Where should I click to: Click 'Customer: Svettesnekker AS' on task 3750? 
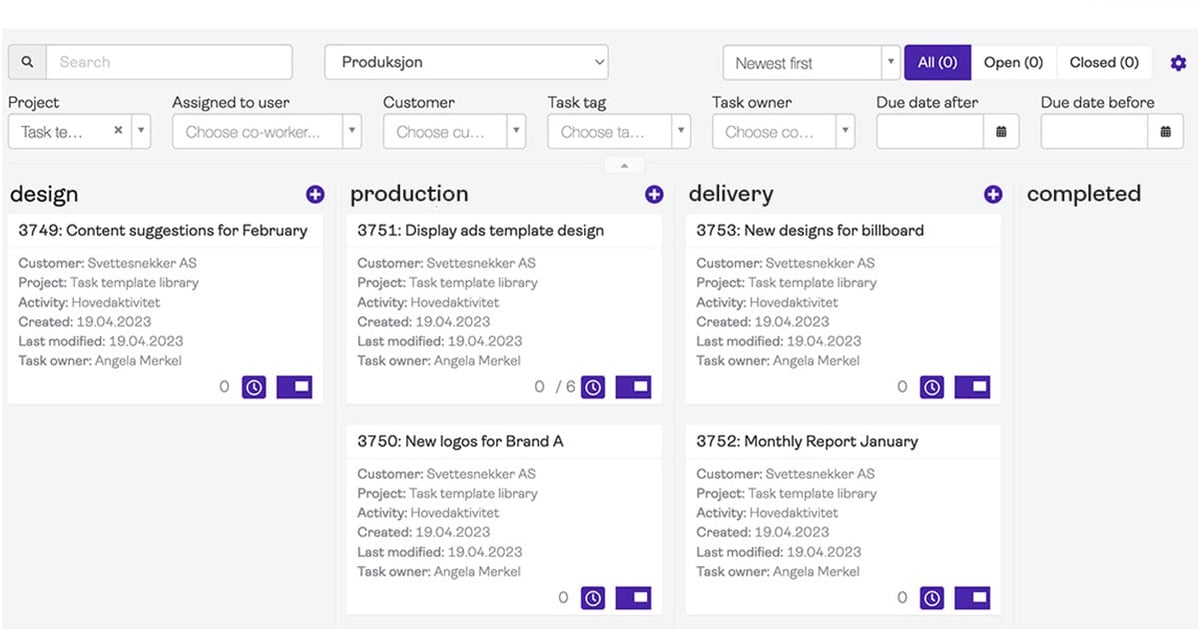tap(447, 474)
